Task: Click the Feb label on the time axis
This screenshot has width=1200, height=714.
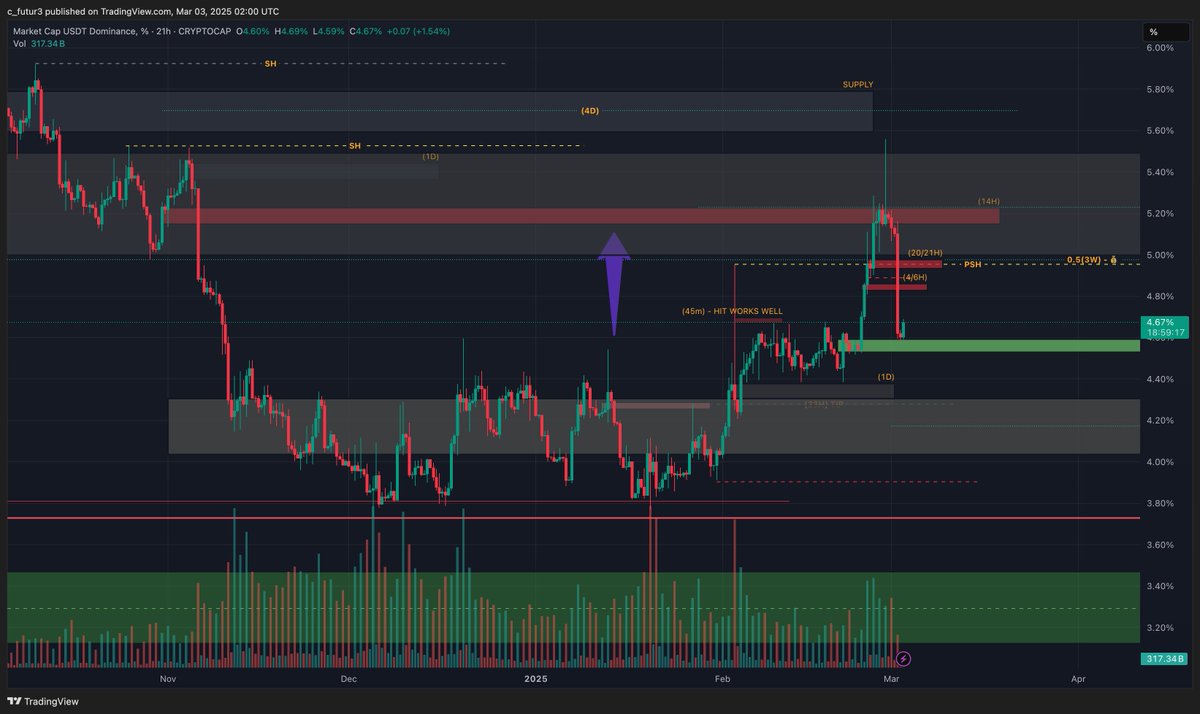Action: pyautogui.click(x=722, y=679)
